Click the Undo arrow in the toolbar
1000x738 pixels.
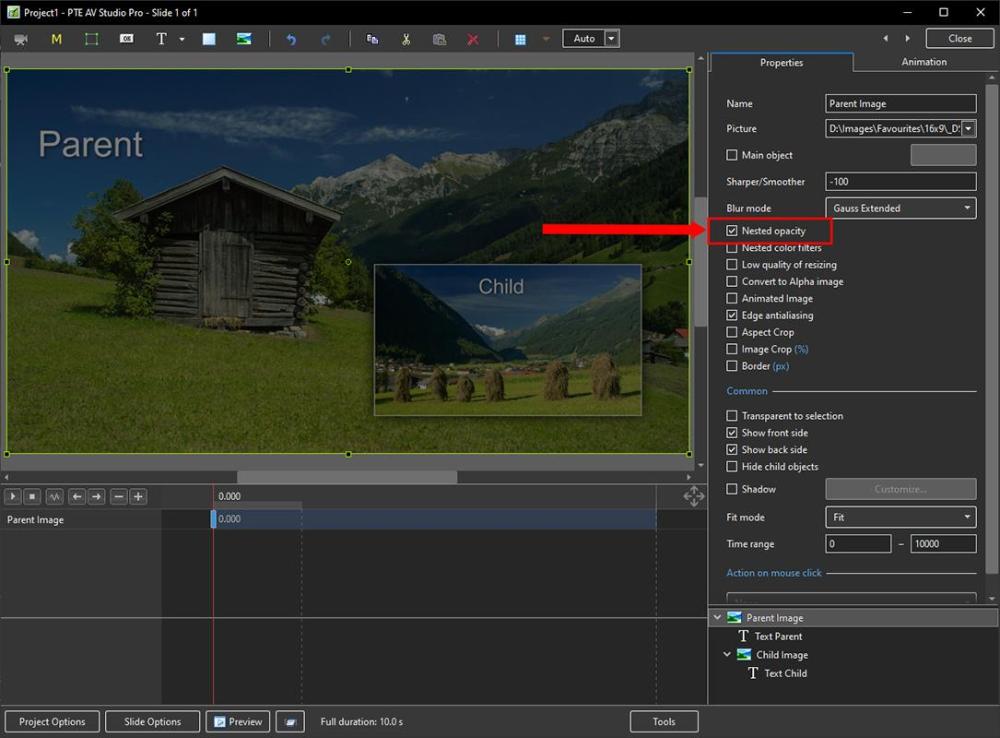(x=291, y=39)
